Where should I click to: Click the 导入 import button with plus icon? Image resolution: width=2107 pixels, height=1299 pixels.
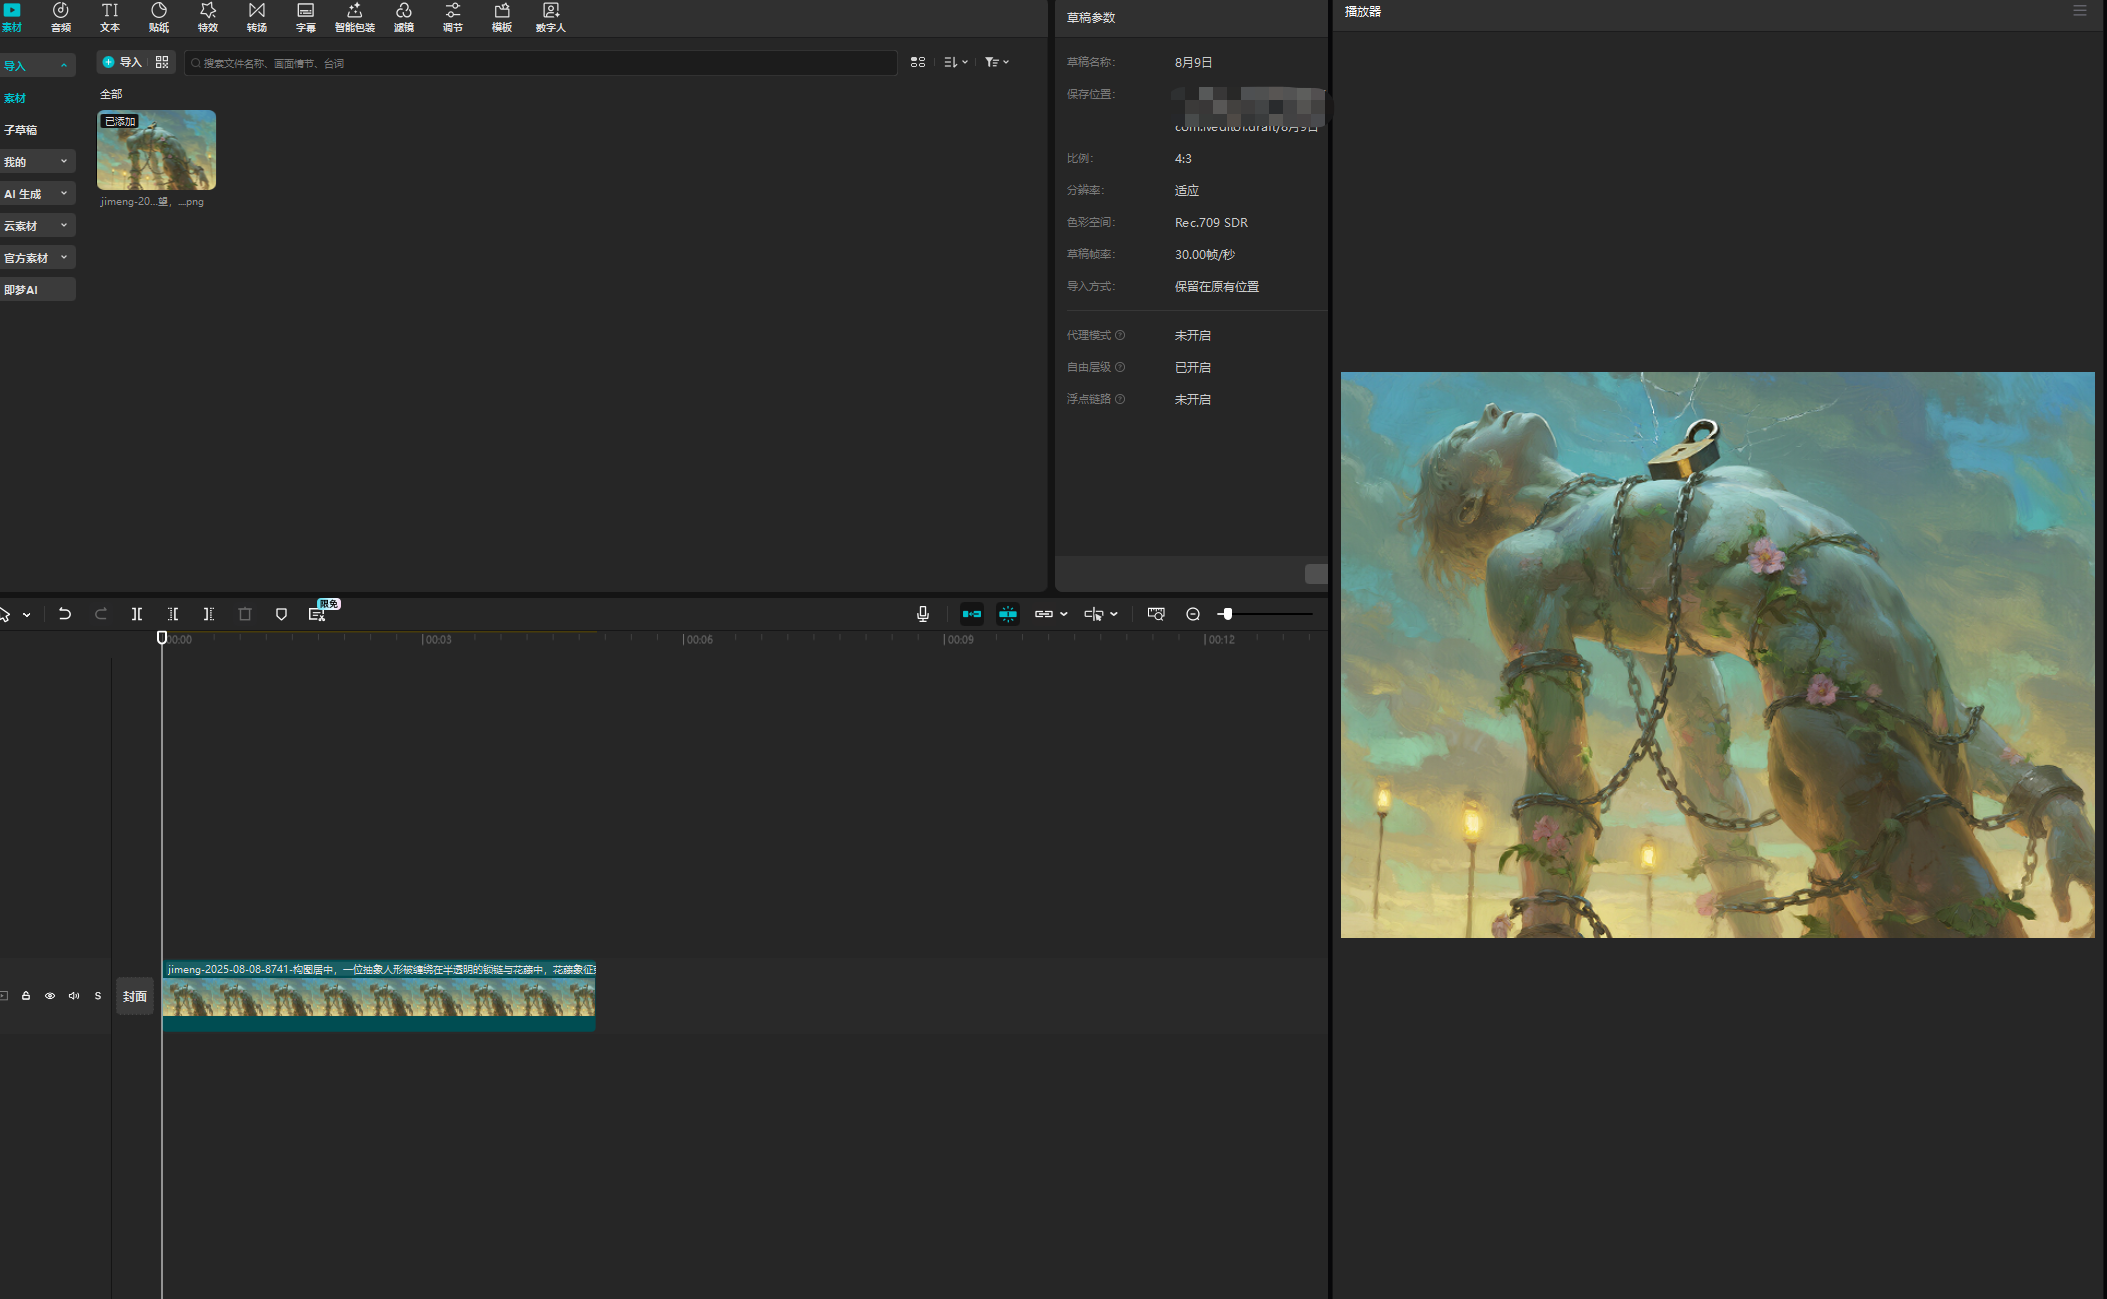pos(122,62)
